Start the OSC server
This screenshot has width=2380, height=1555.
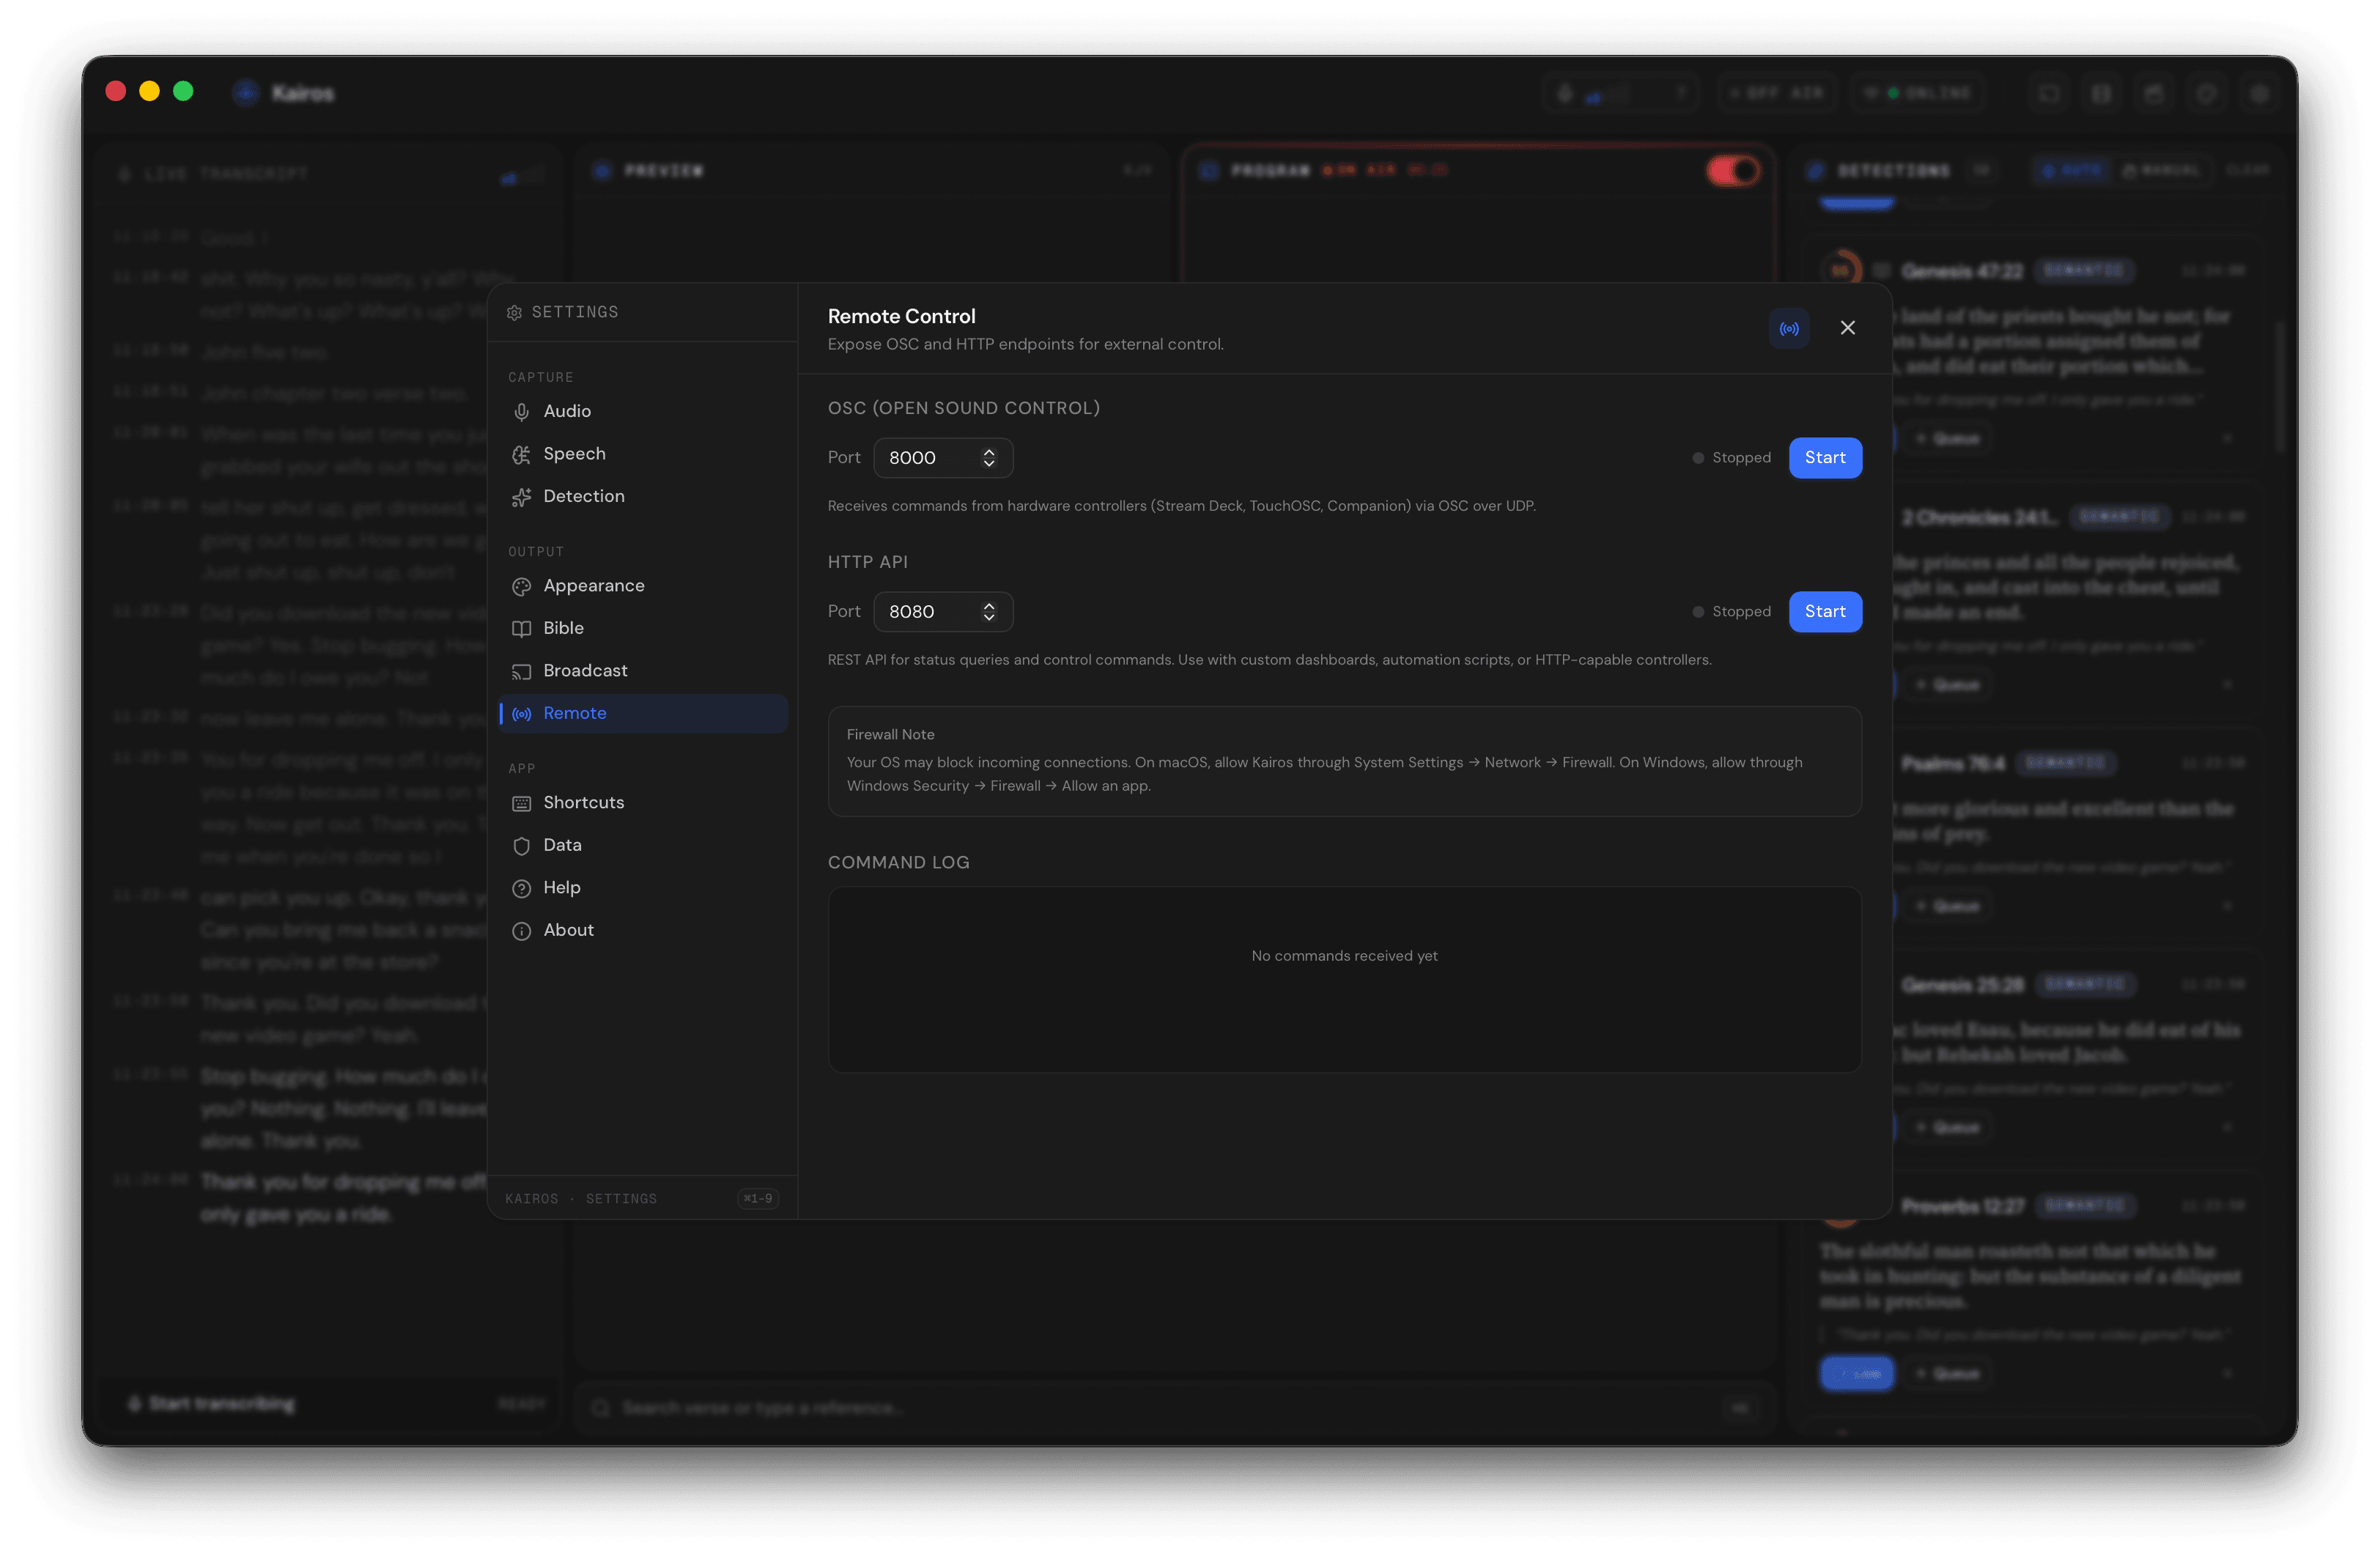pos(1825,458)
